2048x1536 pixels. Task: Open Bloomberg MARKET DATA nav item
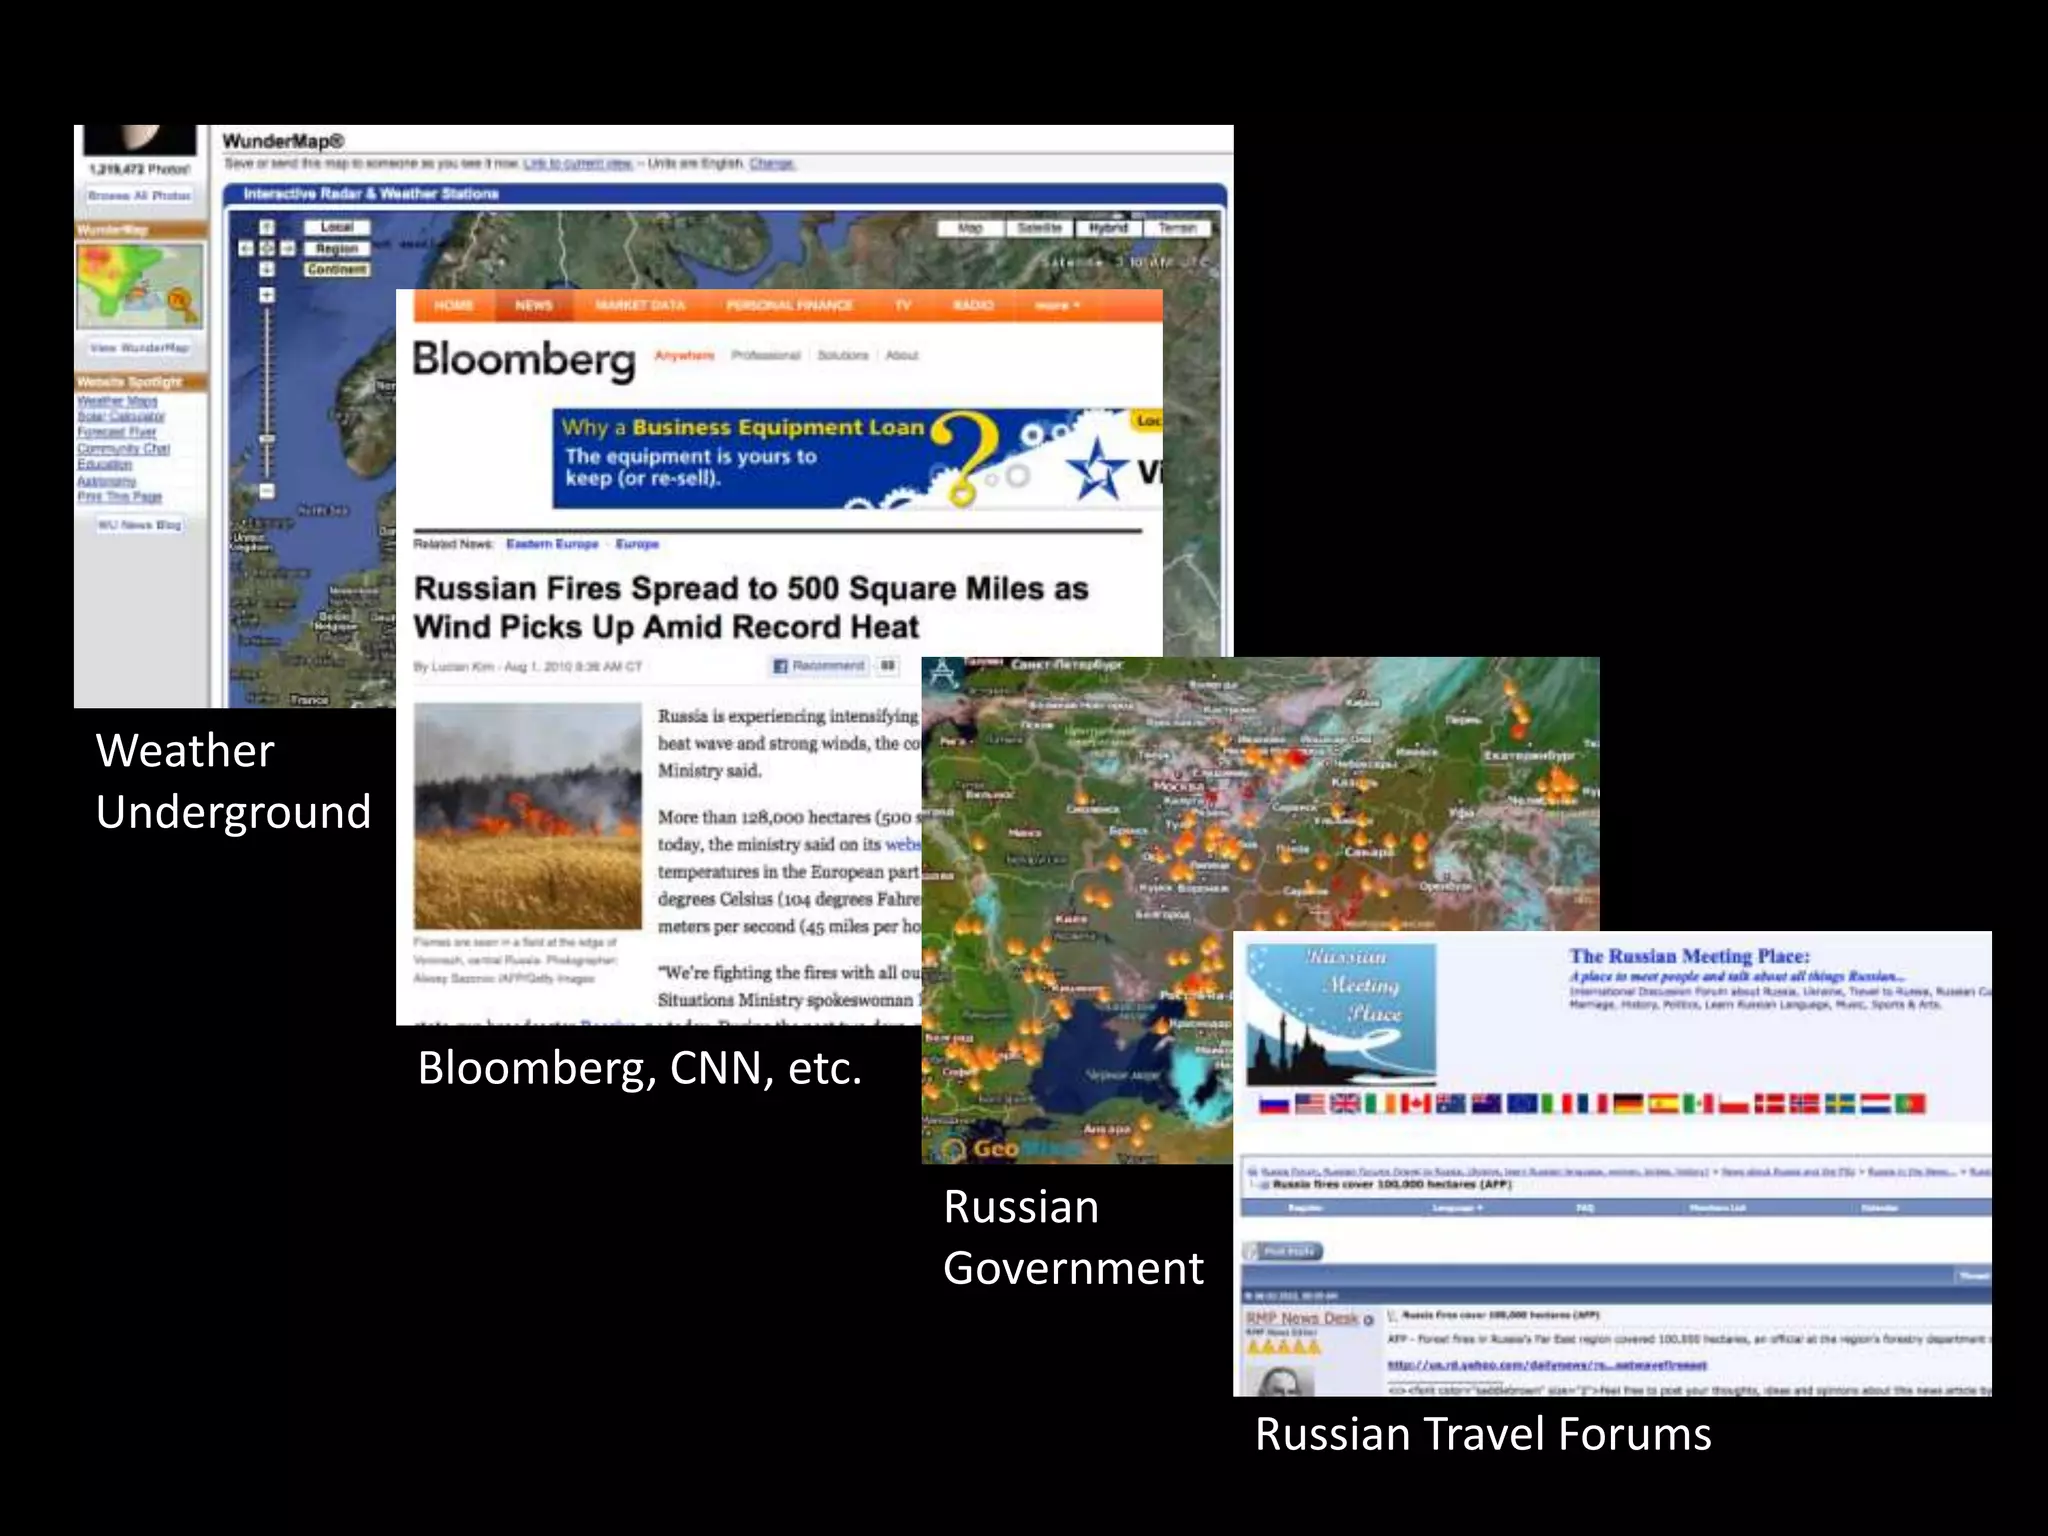(x=640, y=305)
